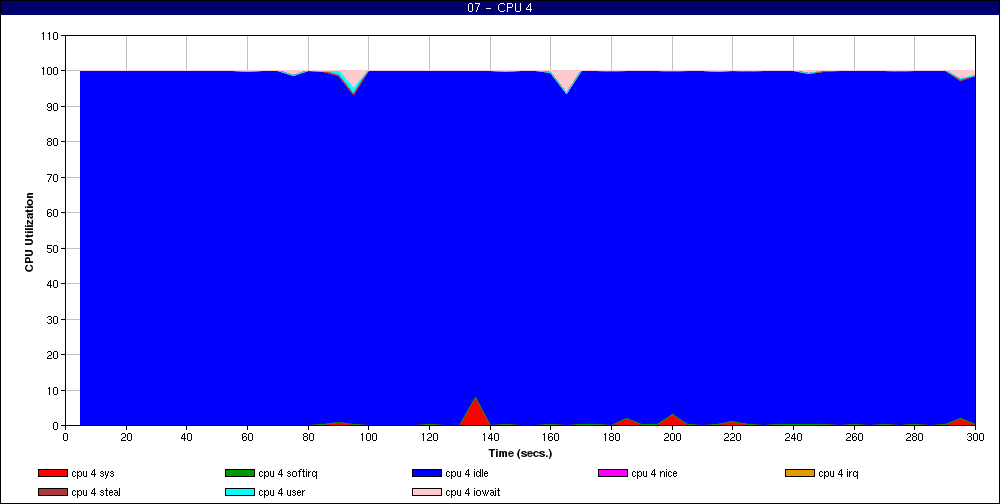Click the x-axis tick label 140
Screen dimensions: 1000x504
(490, 437)
